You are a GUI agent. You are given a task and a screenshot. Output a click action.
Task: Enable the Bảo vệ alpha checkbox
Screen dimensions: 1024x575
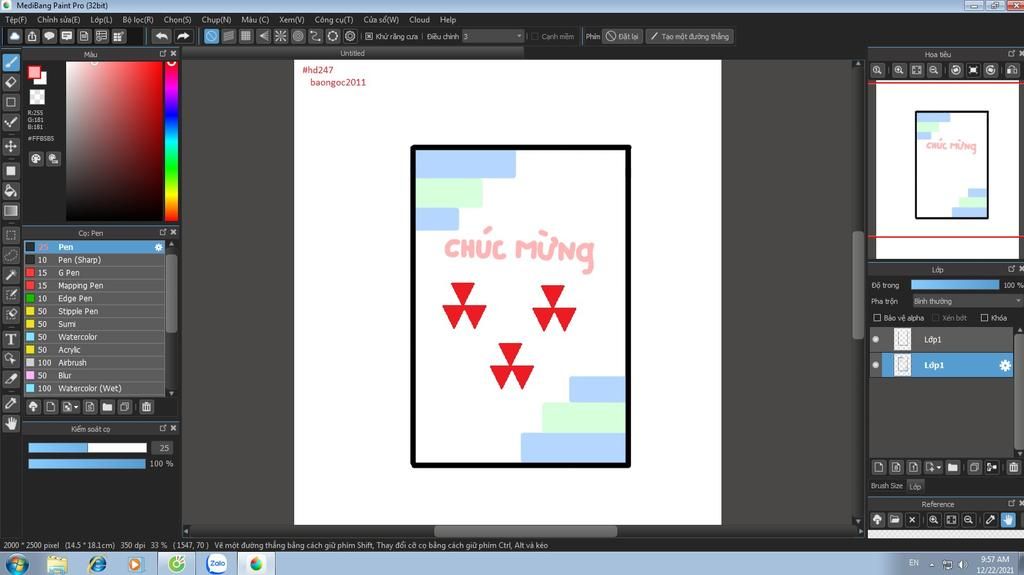click(877, 318)
